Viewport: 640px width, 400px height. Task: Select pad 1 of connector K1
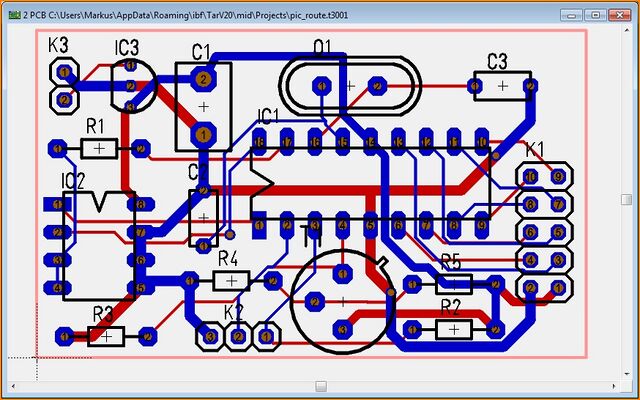pos(558,288)
